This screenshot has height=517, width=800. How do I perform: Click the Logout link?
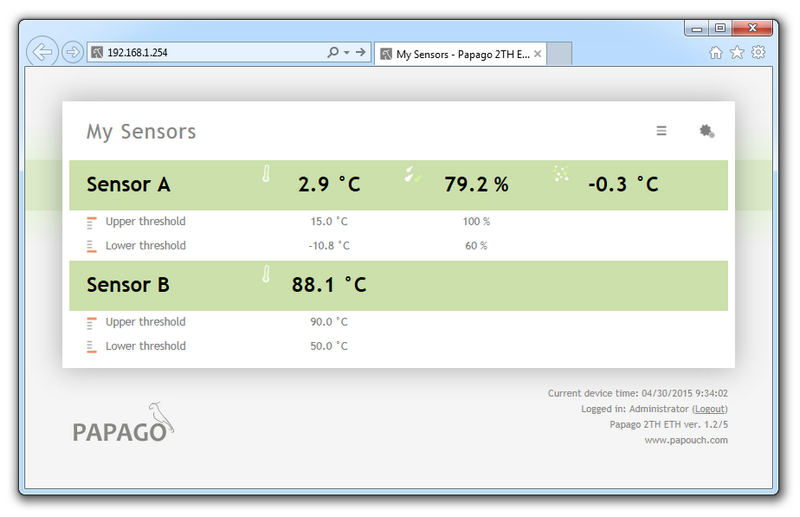pyautogui.click(x=710, y=409)
